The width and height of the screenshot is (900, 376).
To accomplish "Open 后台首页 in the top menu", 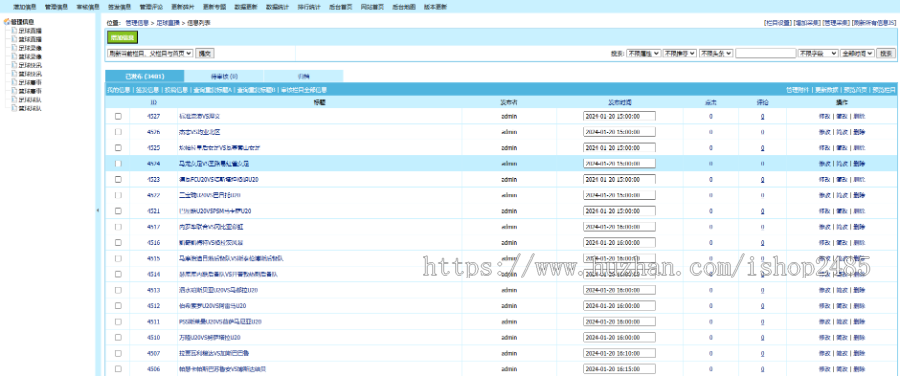I will [x=340, y=7].
